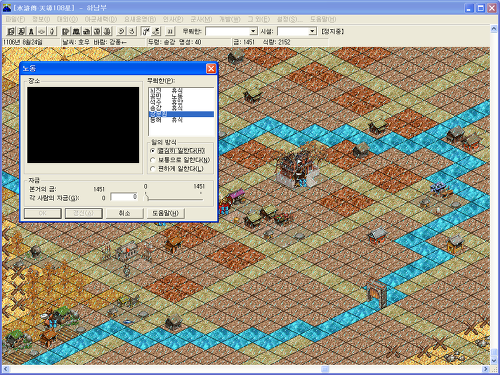
Task: Click the pause icon in the toolbar
Action: click(170, 31)
